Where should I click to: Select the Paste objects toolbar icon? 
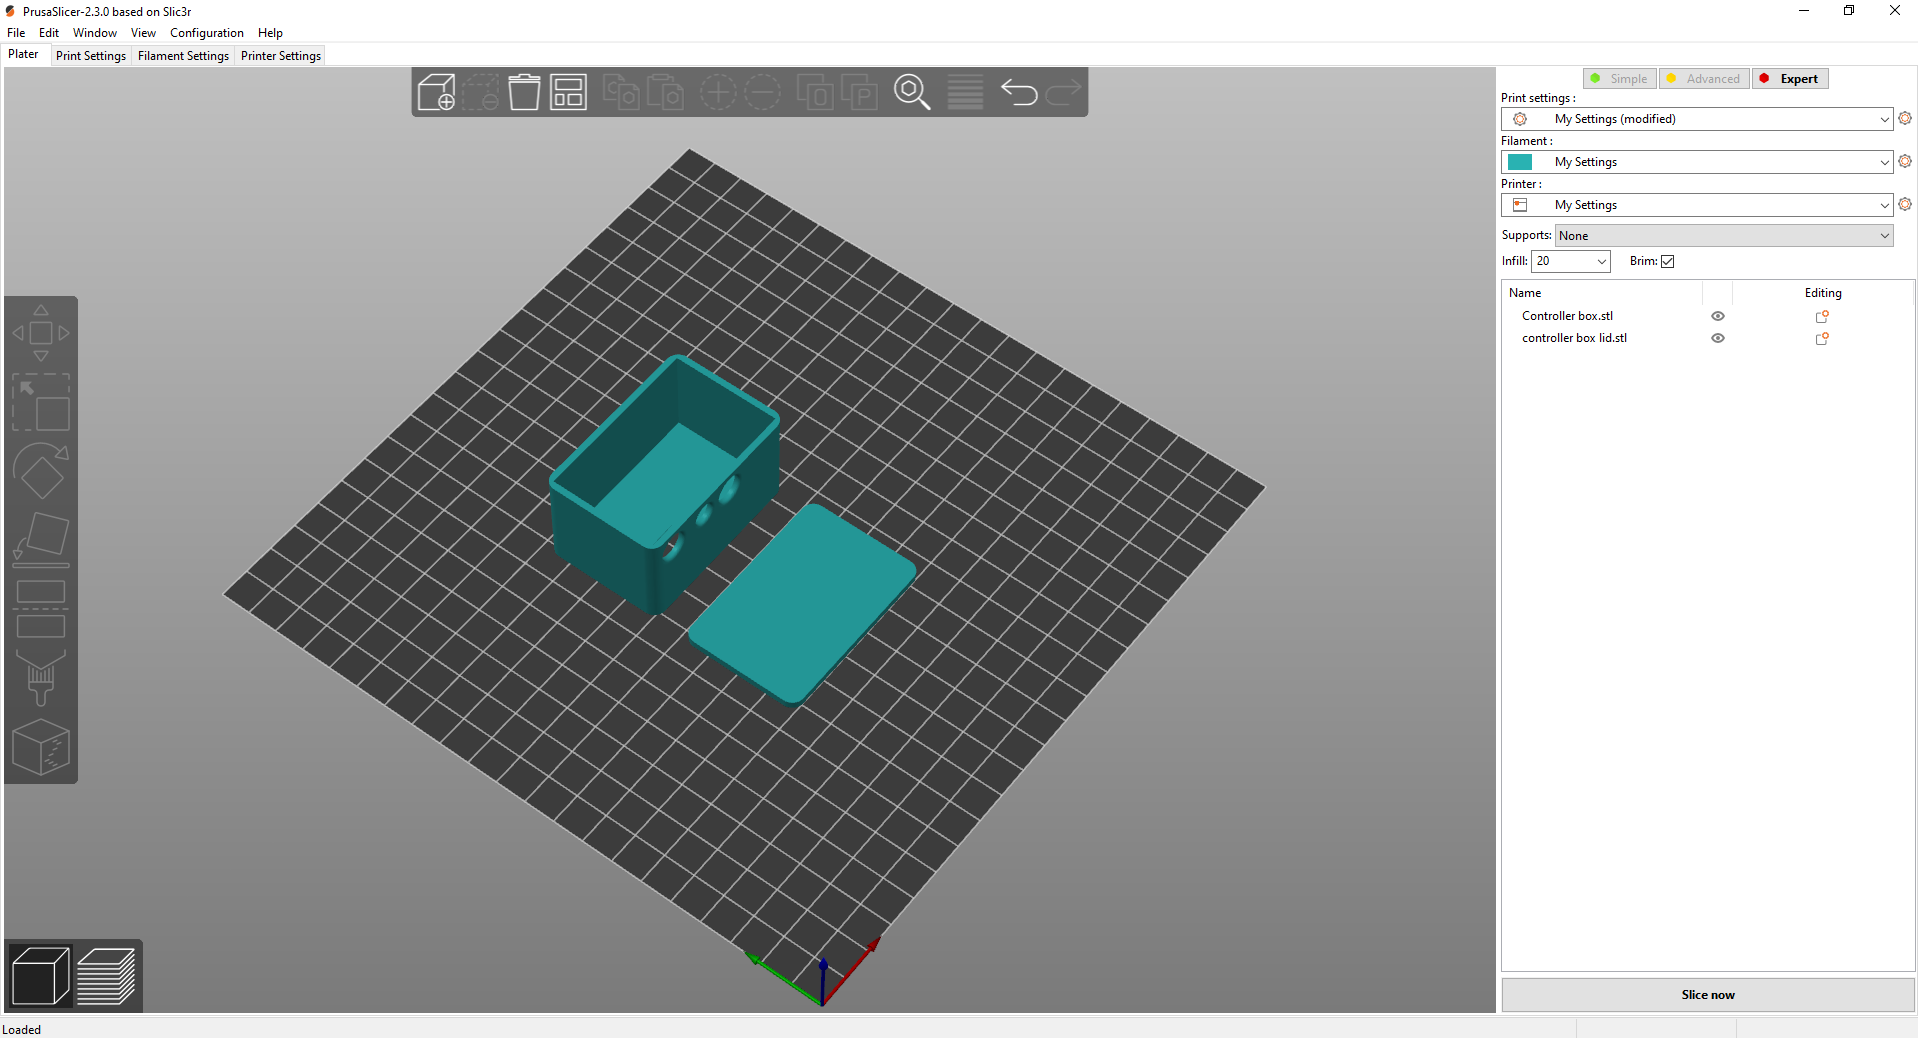(x=665, y=92)
